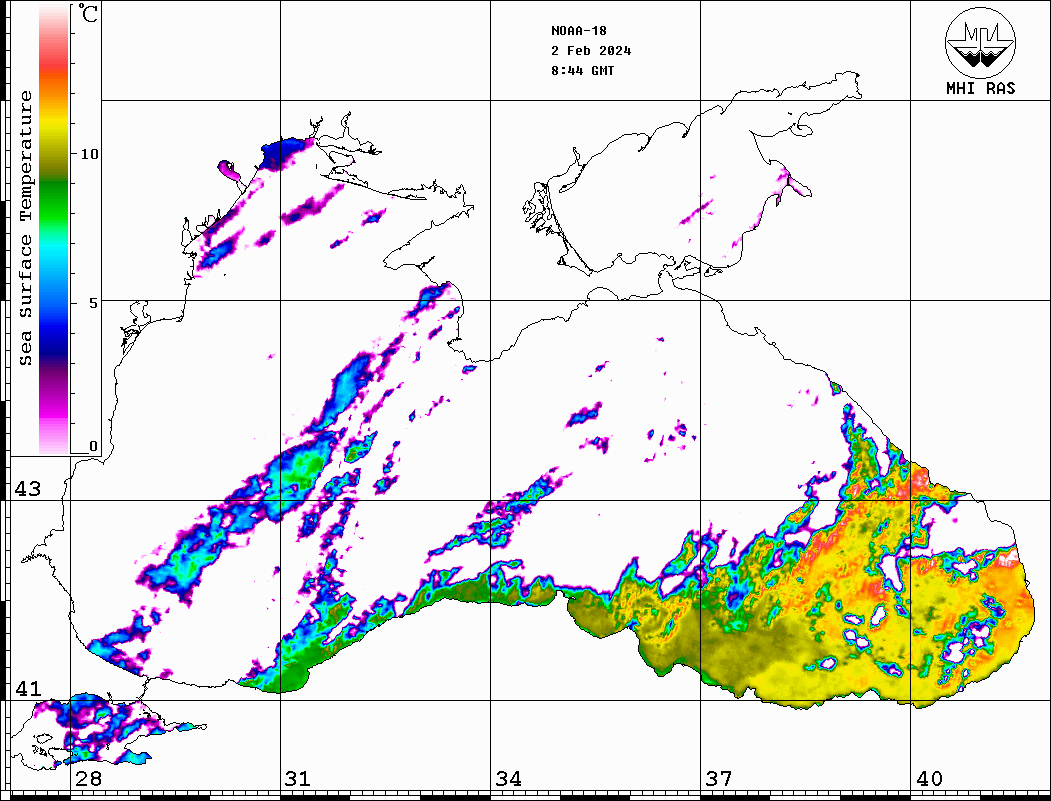This screenshot has width=1051, height=801.
Task: Click the "8:44 GMT" timestamp
Action: pos(583,71)
